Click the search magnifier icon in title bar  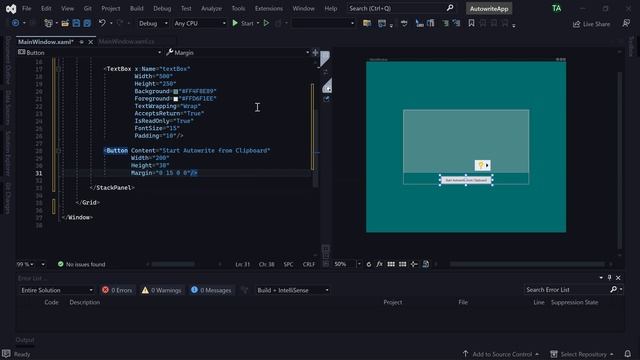(x=450, y=8)
